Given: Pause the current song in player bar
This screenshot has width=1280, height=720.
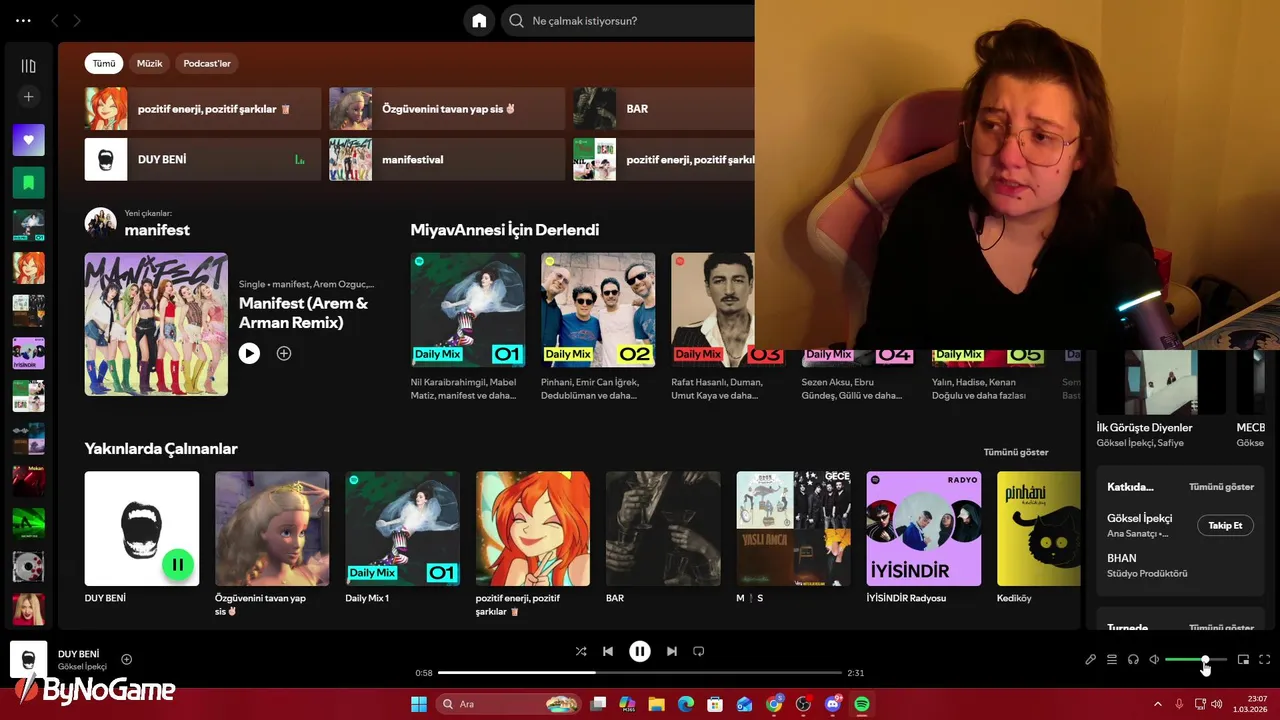Looking at the screenshot, I should tap(640, 651).
